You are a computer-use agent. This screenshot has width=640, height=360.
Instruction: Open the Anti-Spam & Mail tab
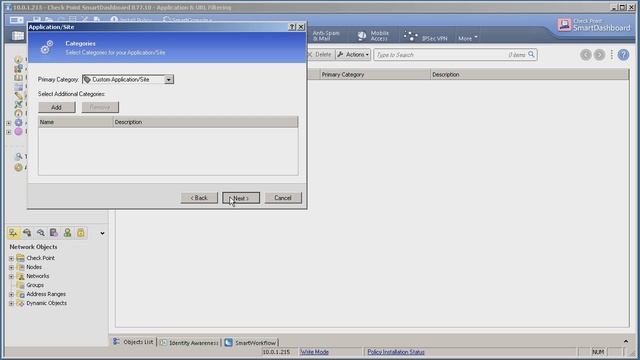[x=326, y=36]
